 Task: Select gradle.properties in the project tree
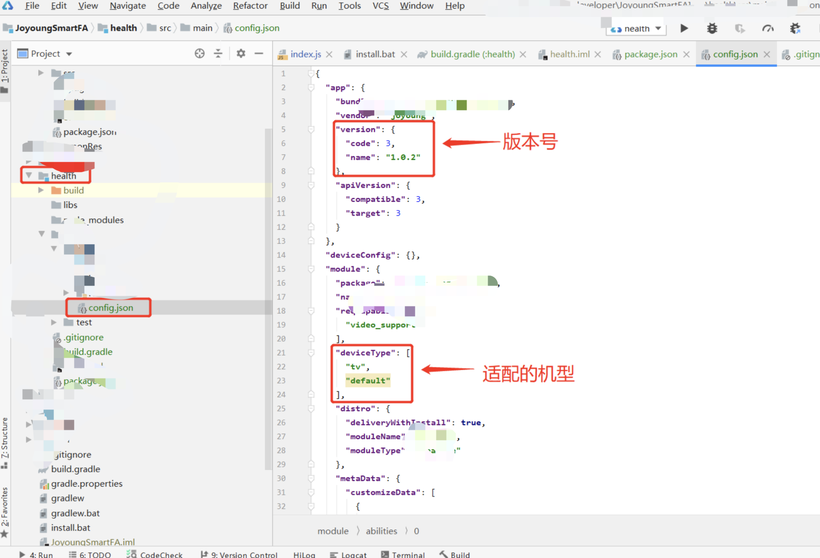(x=86, y=484)
